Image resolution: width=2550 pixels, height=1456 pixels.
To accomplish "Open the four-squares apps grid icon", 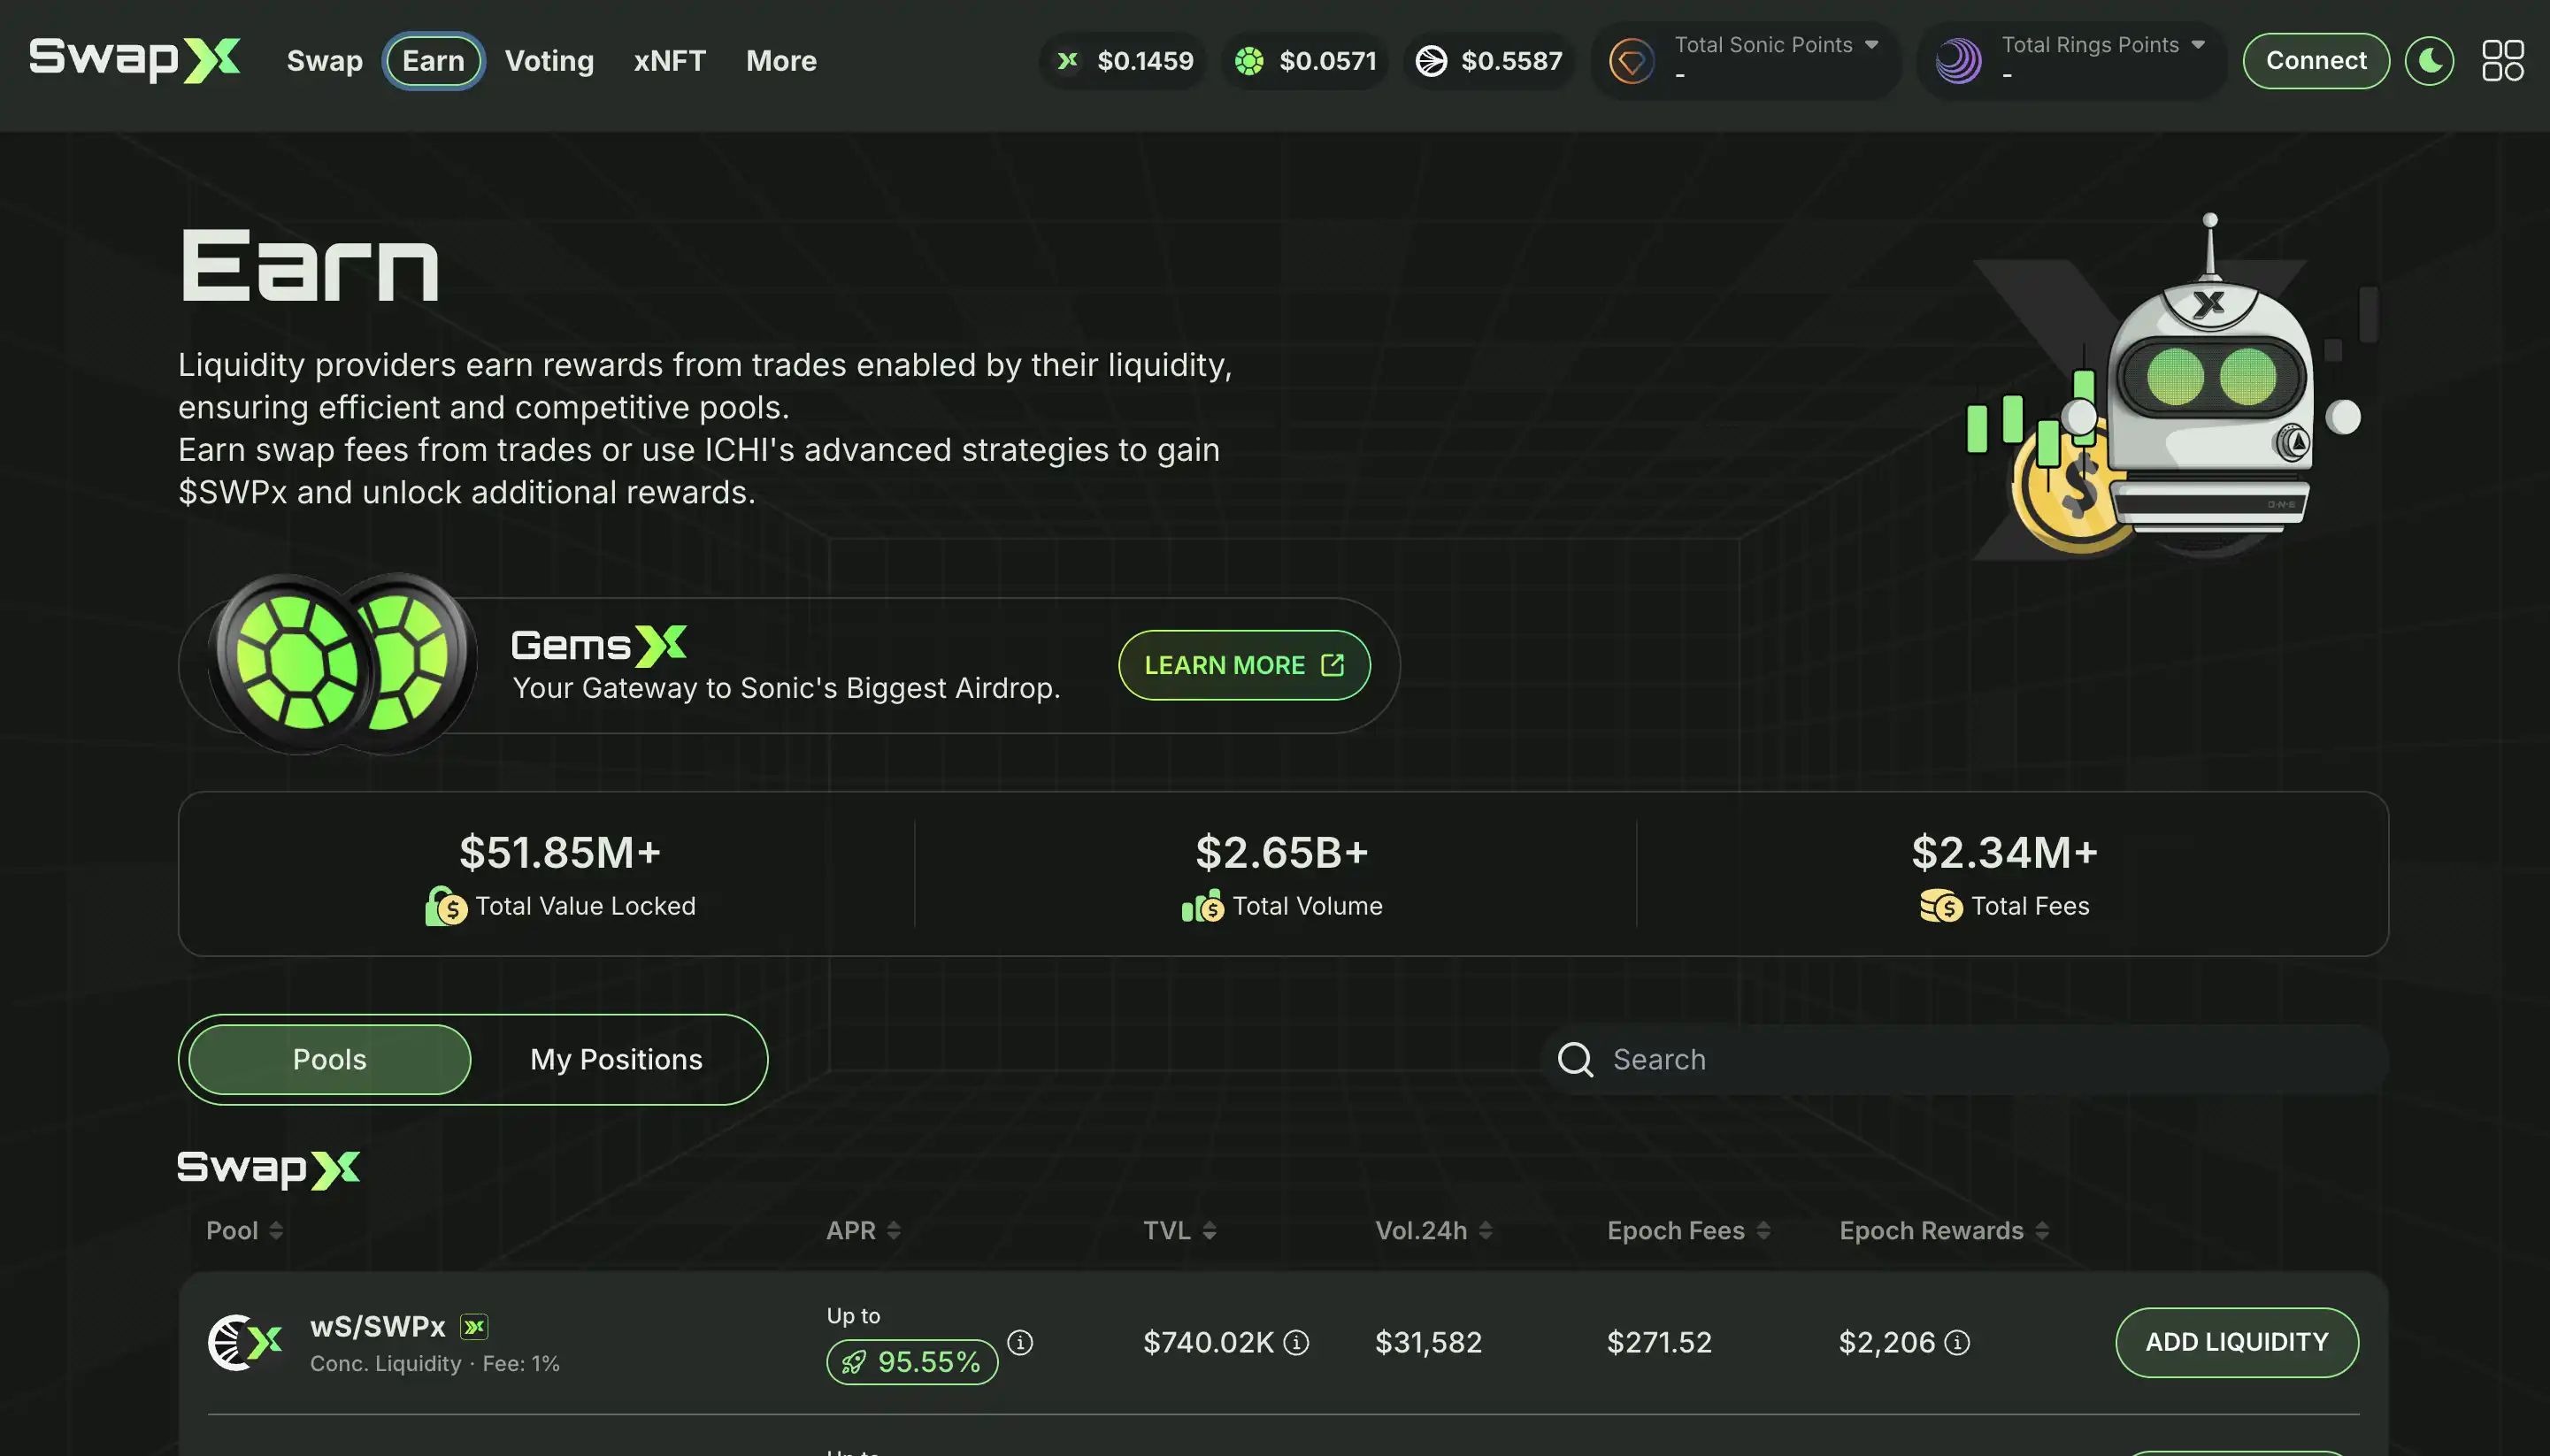I will tap(2502, 61).
